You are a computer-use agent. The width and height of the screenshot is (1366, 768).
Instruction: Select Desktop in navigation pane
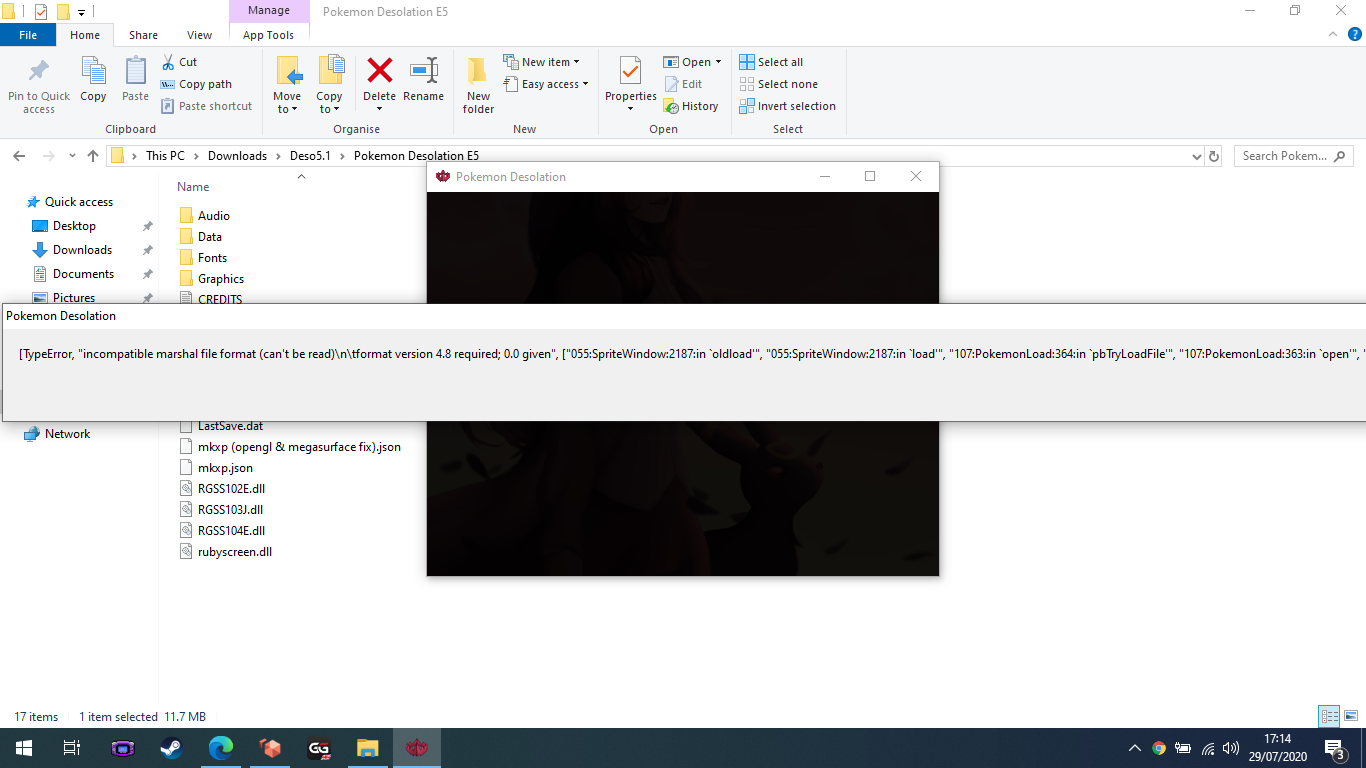(x=74, y=226)
